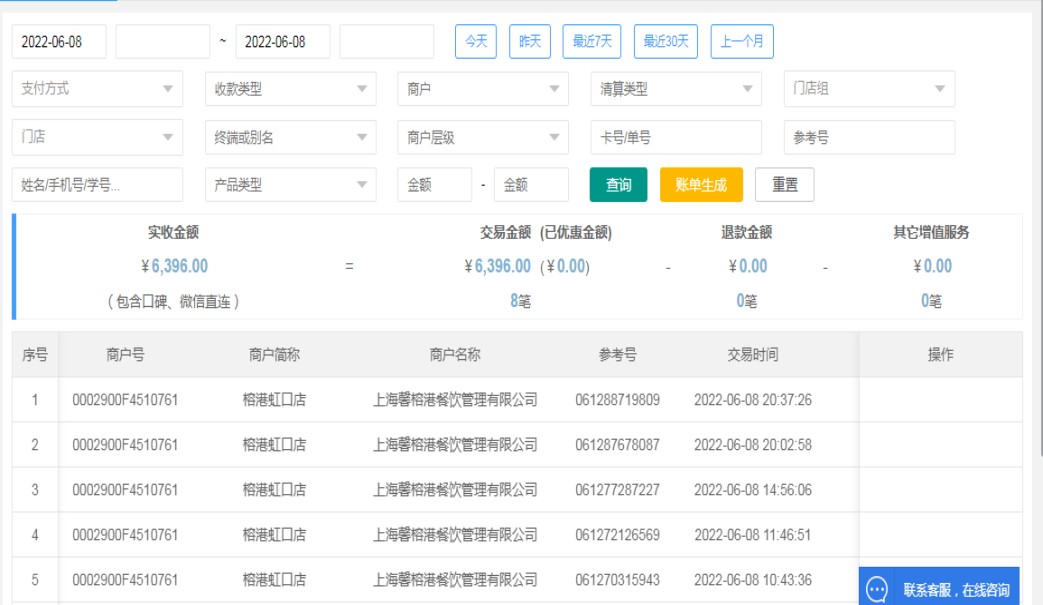Click the 交易时间 column header
Image resolution: width=1043 pixels, height=605 pixels.
752,355
